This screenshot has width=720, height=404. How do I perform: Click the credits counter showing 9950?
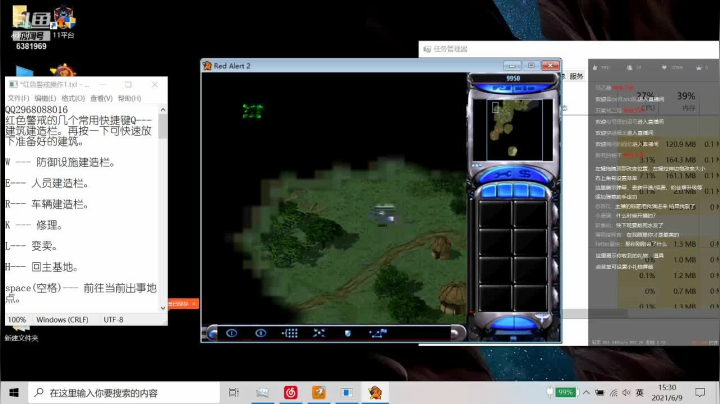coord(513,79)
